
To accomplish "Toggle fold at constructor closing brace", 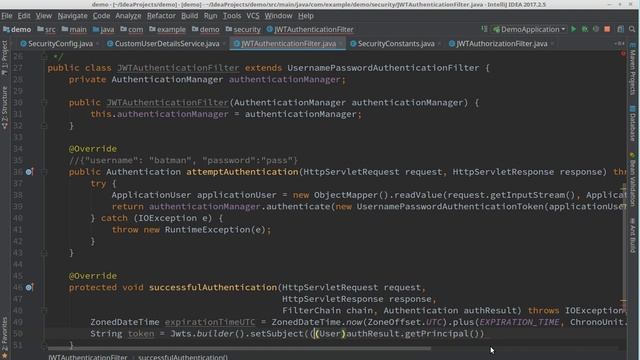I will tap(44, 126).
